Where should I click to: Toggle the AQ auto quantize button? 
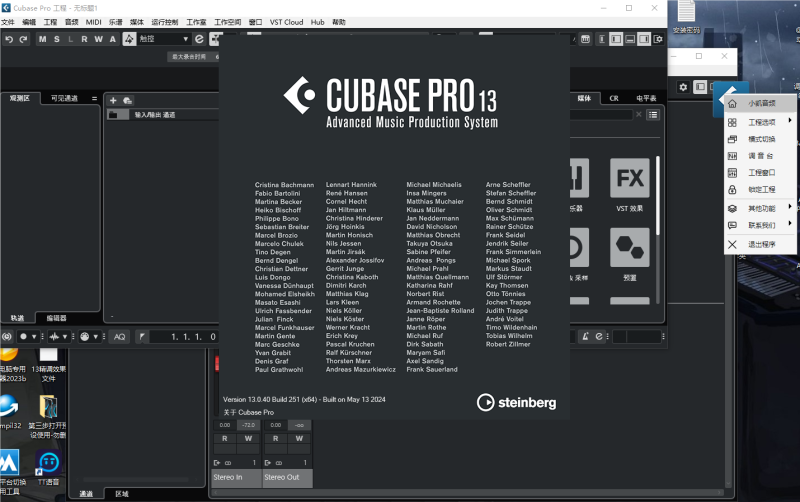[119, 337]
